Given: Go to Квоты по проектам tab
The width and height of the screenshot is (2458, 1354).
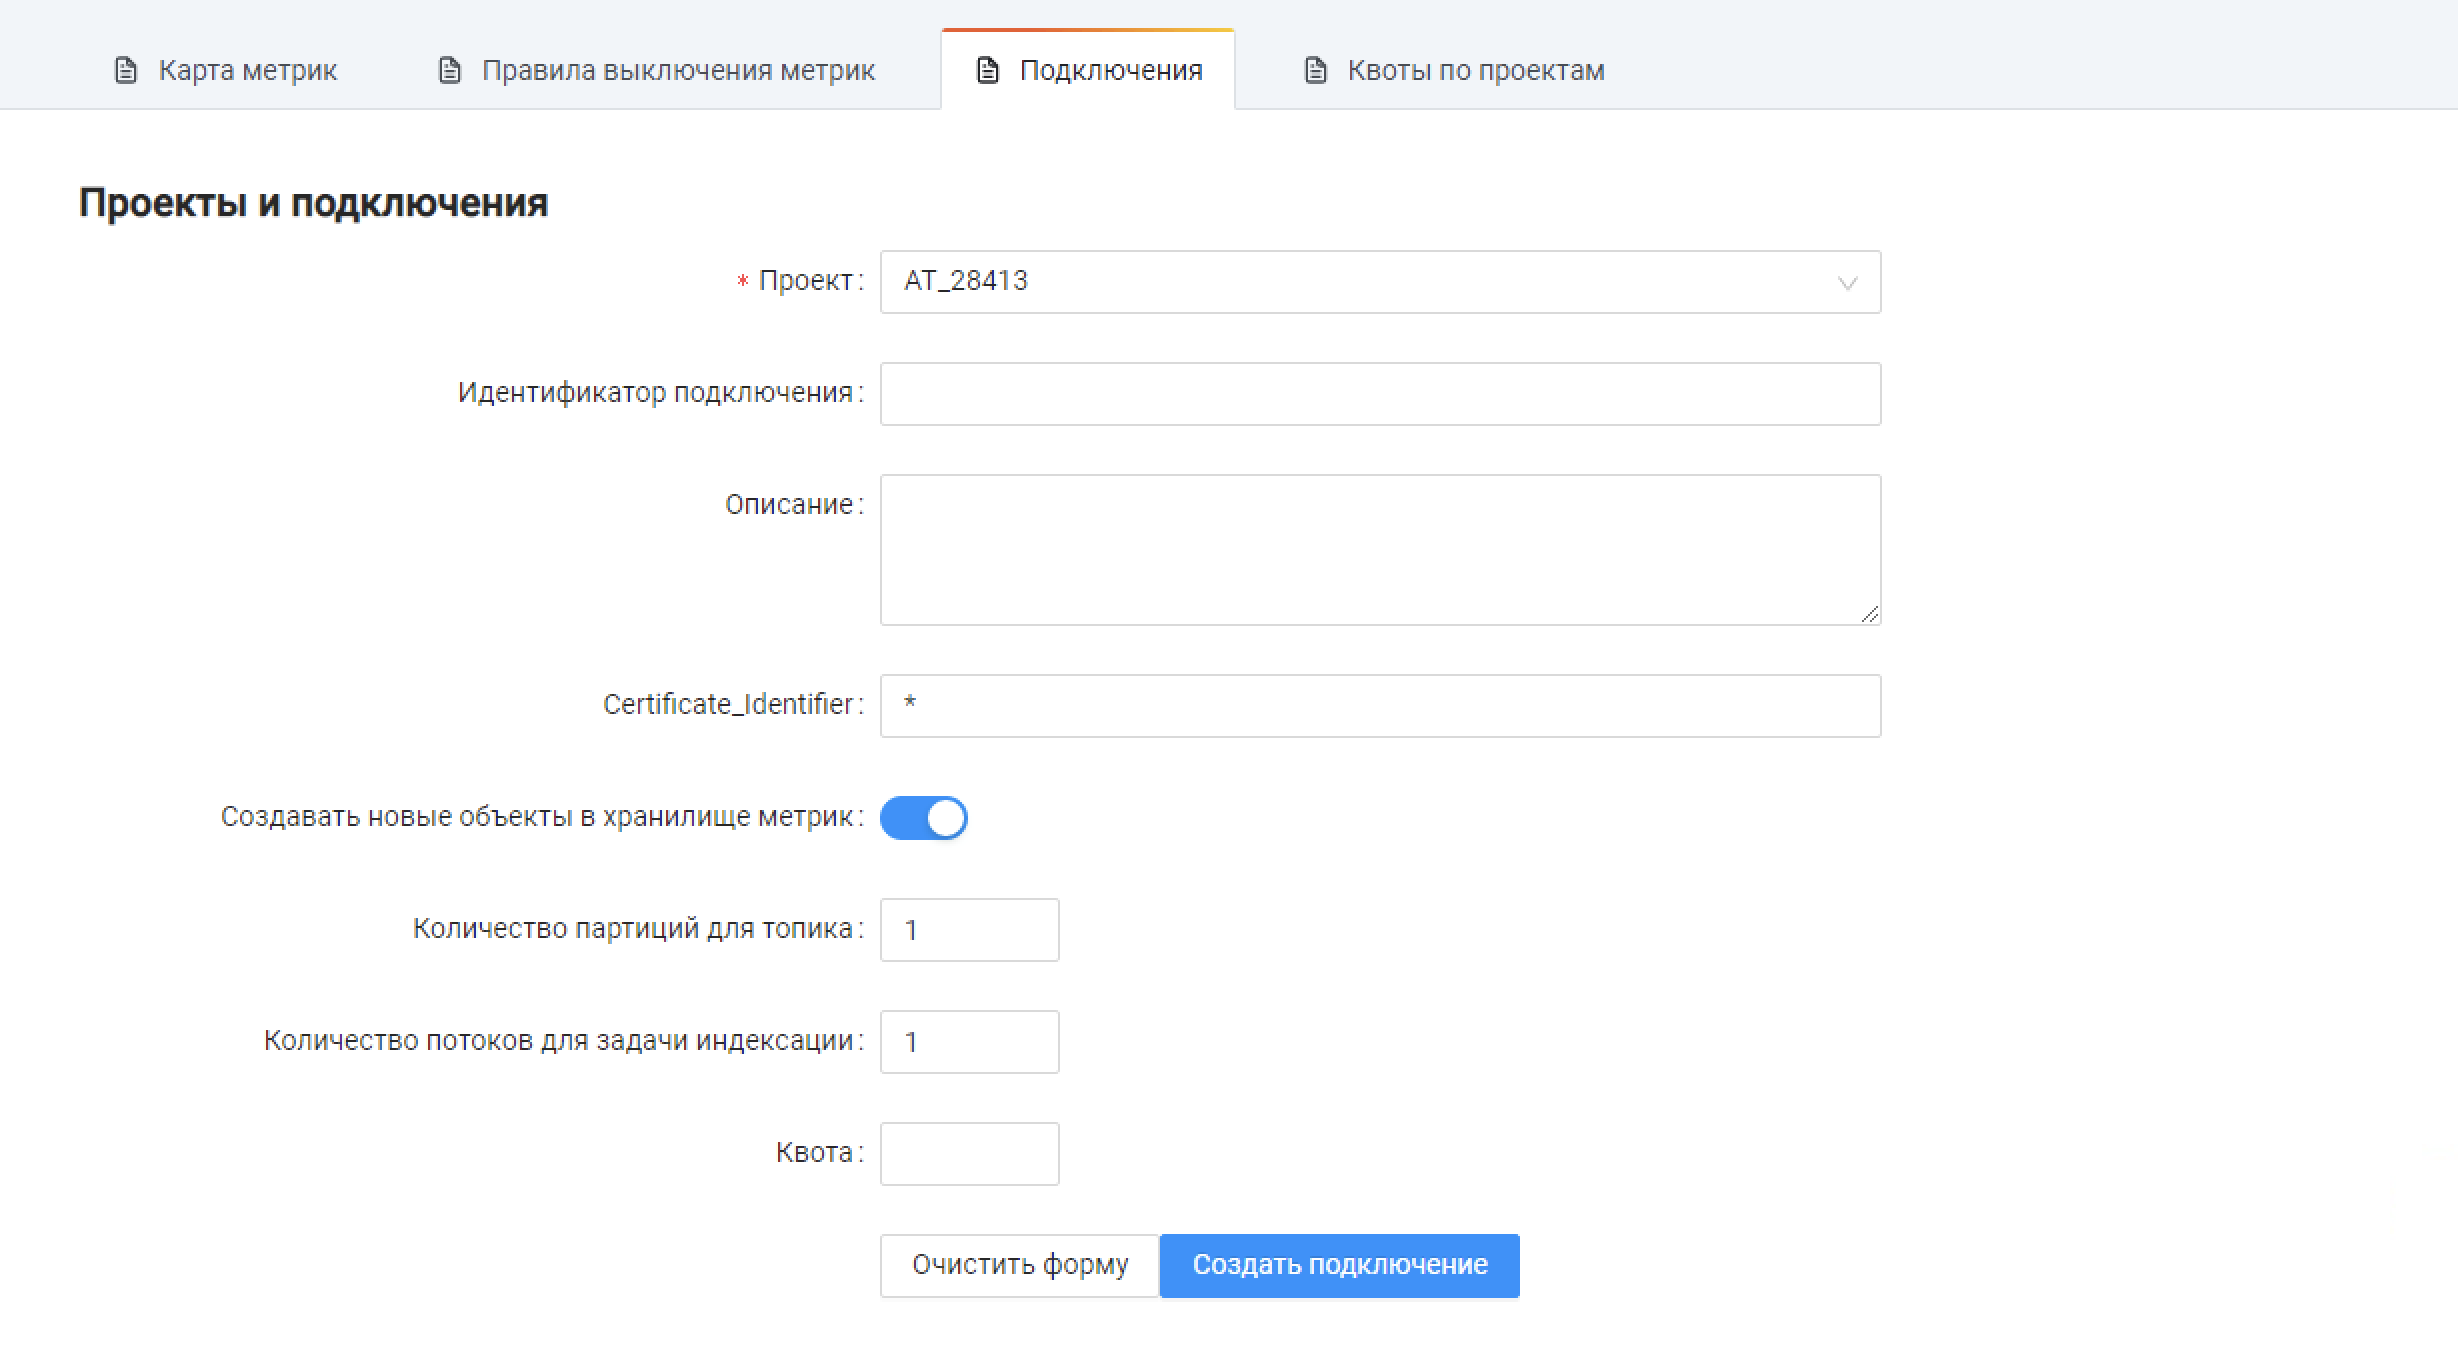Looking at the screenshot, I should (1475, 70).
